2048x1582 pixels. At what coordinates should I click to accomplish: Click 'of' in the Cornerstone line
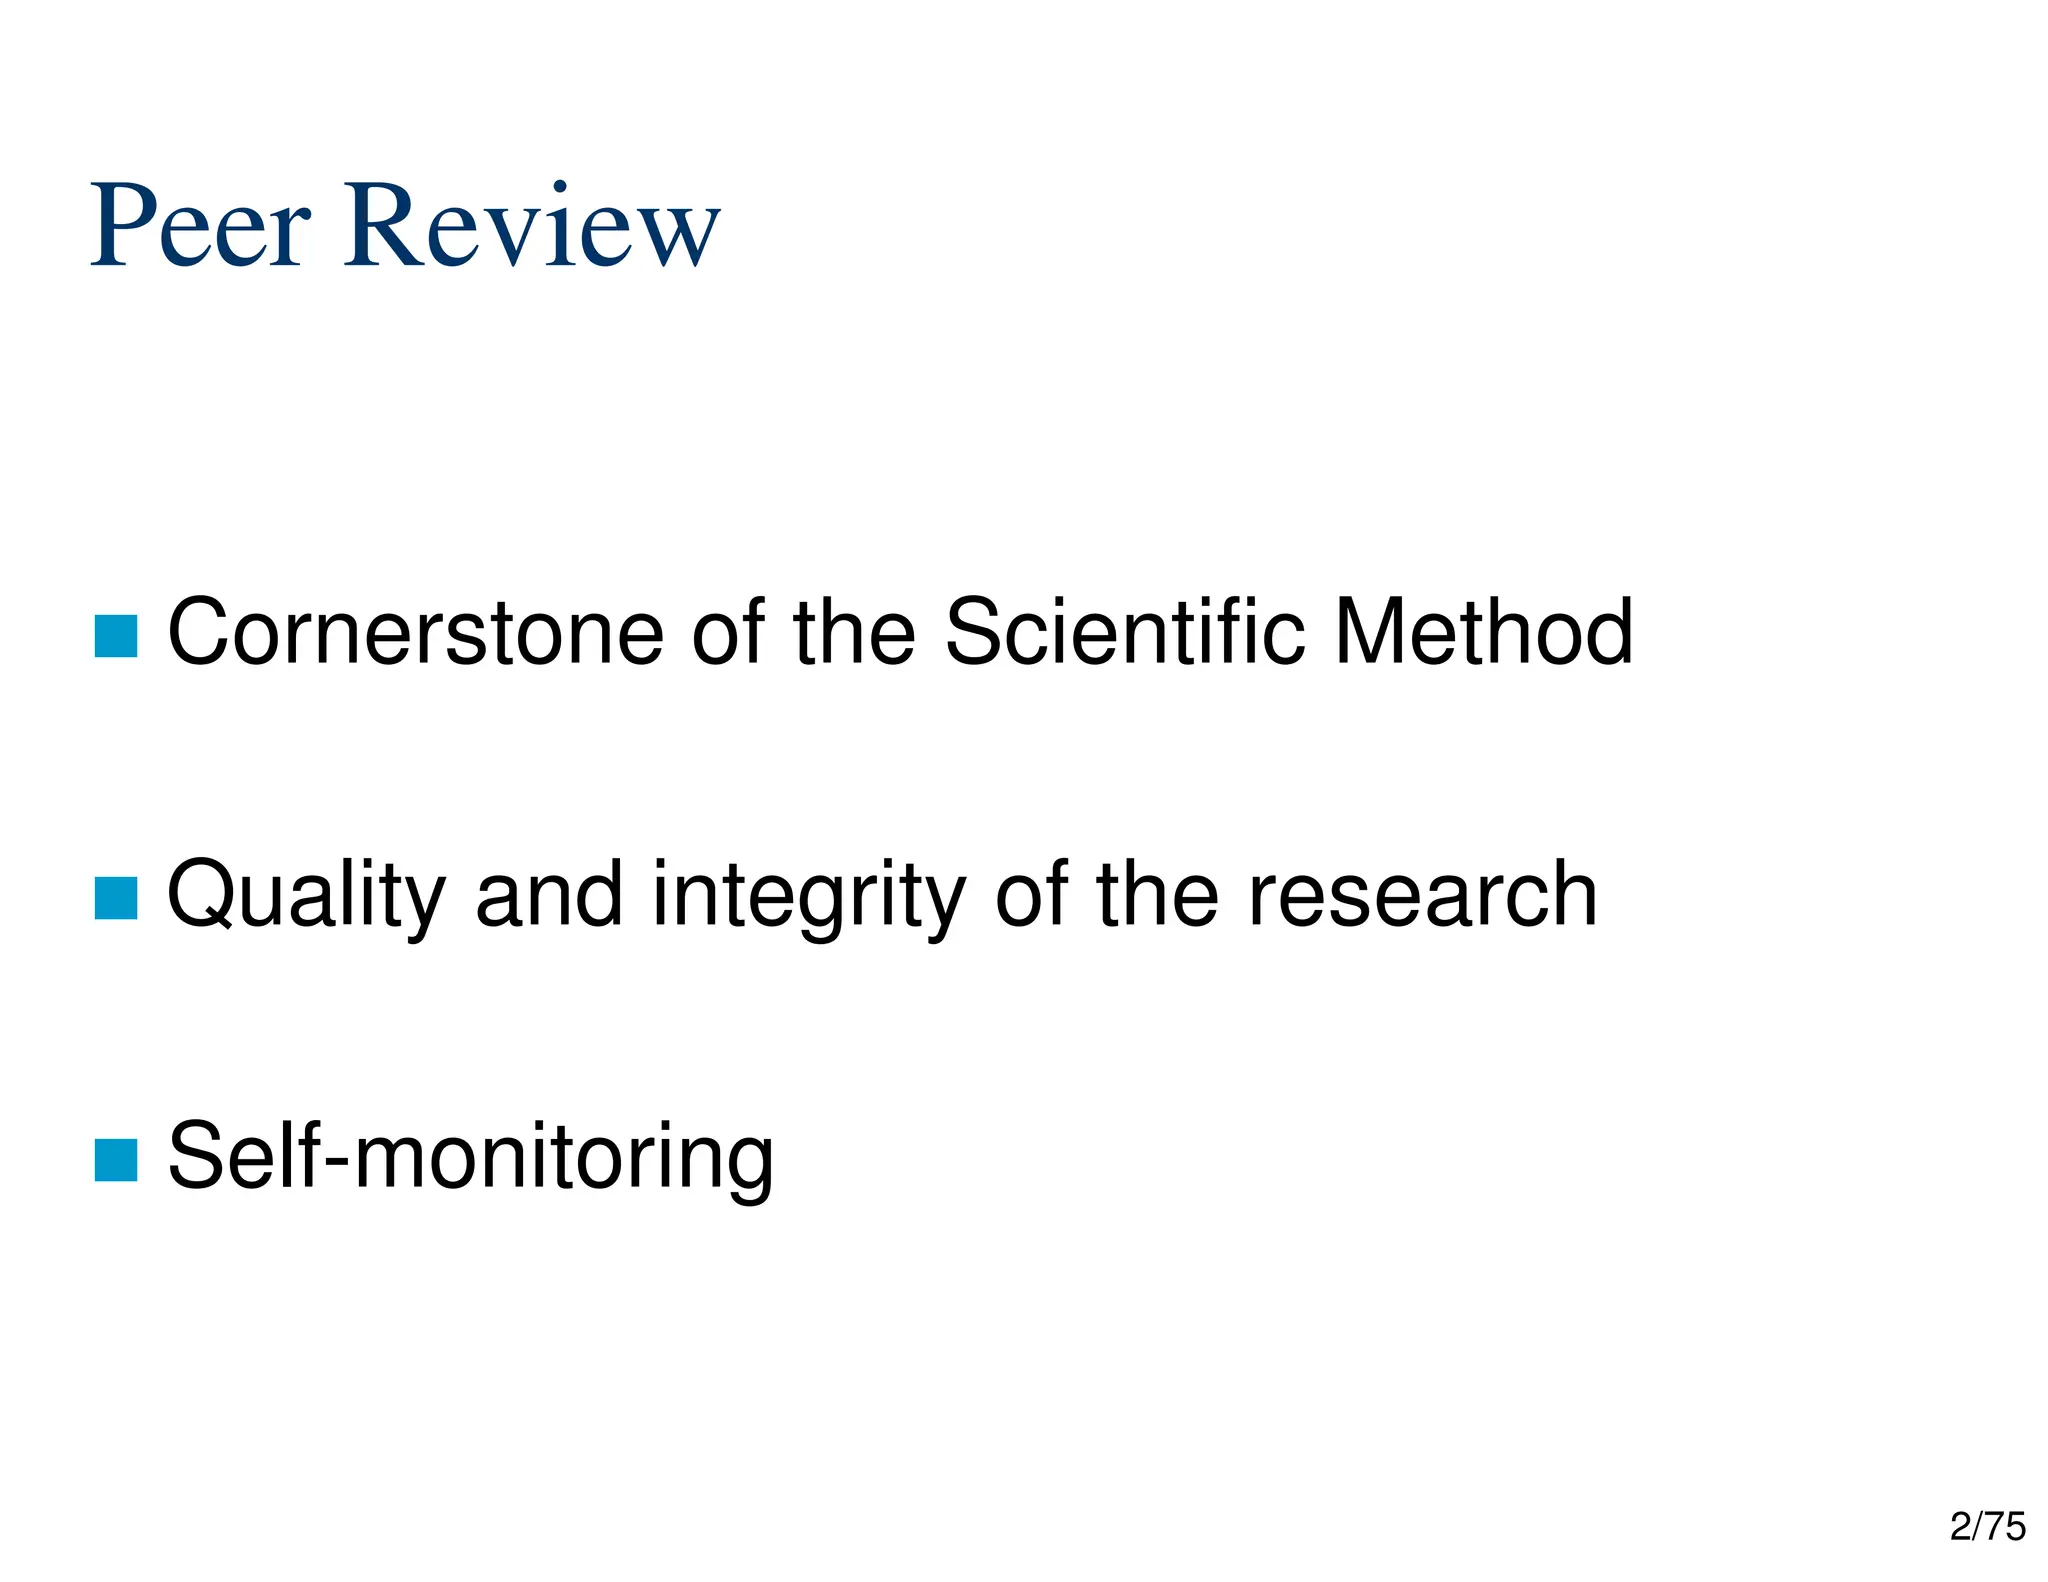(x=727, y=630)
